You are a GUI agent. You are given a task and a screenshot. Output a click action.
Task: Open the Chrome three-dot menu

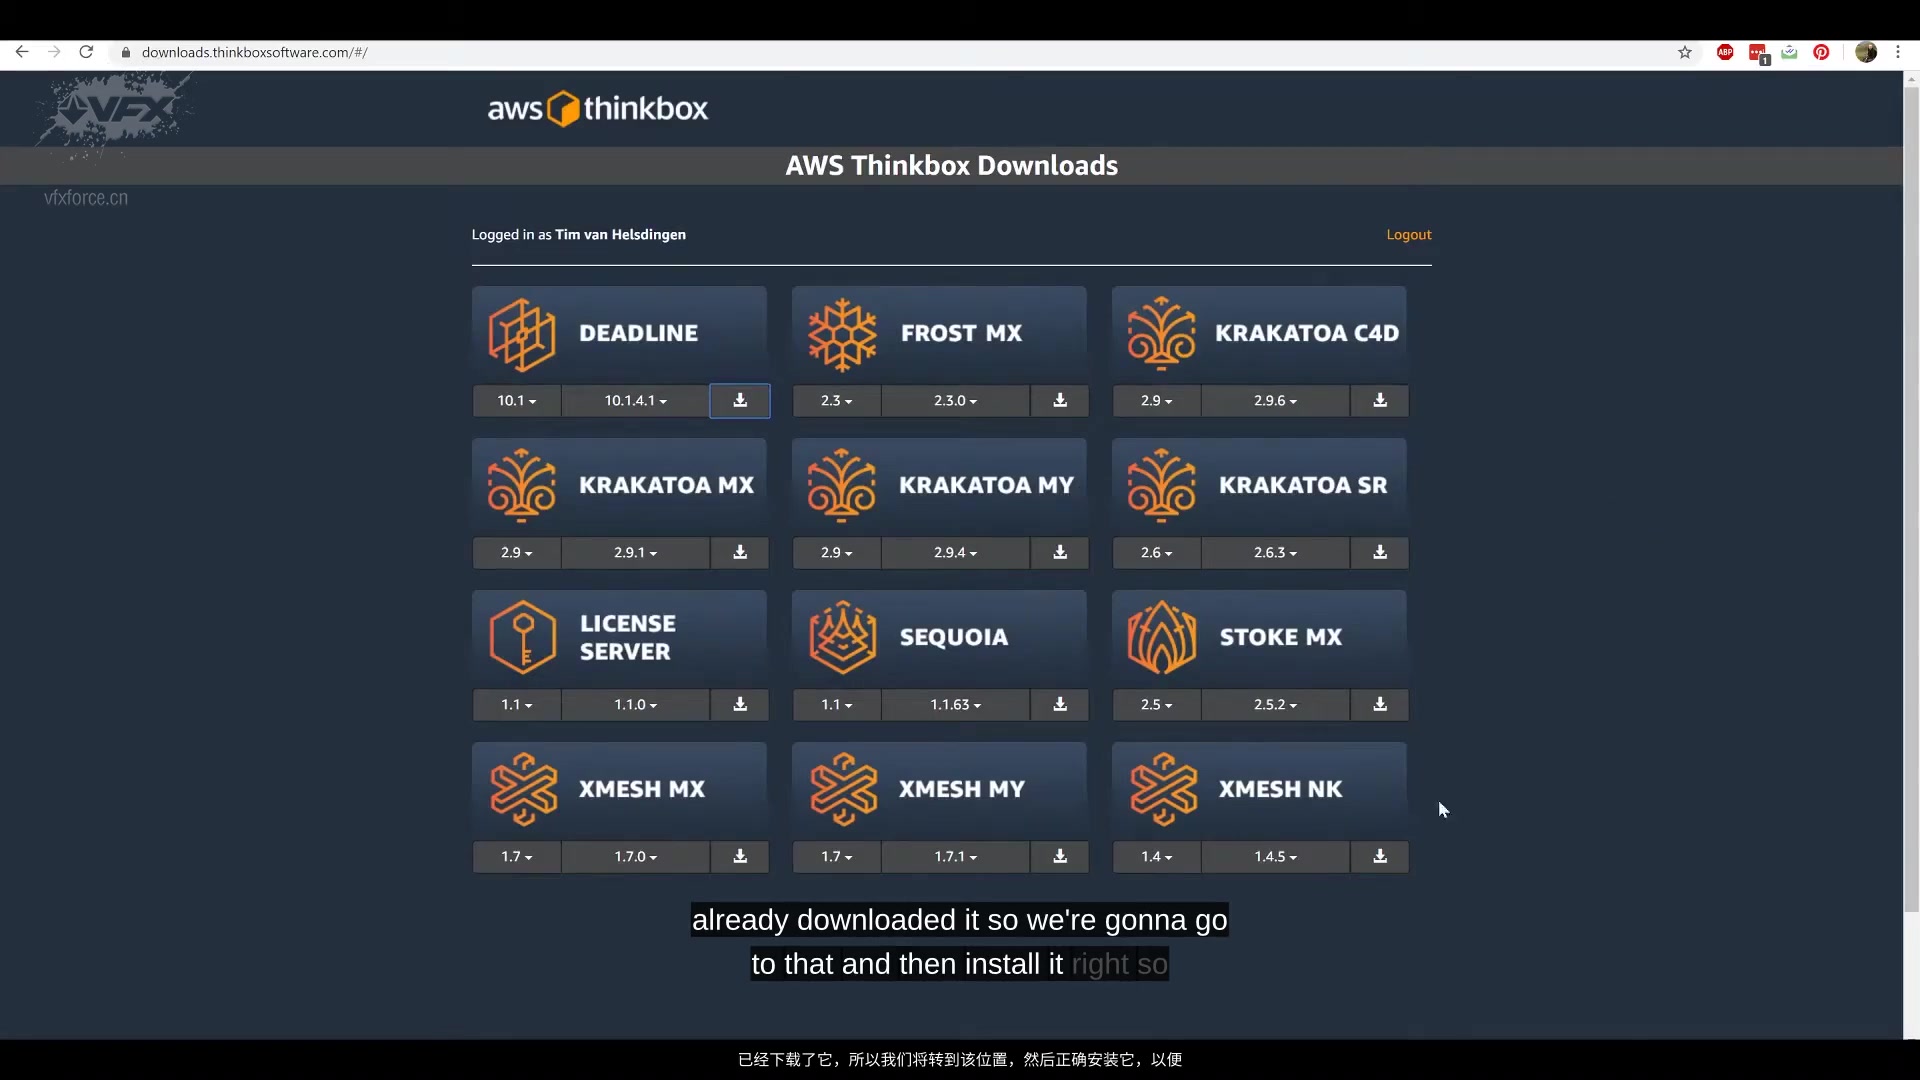pos(1898,53)
